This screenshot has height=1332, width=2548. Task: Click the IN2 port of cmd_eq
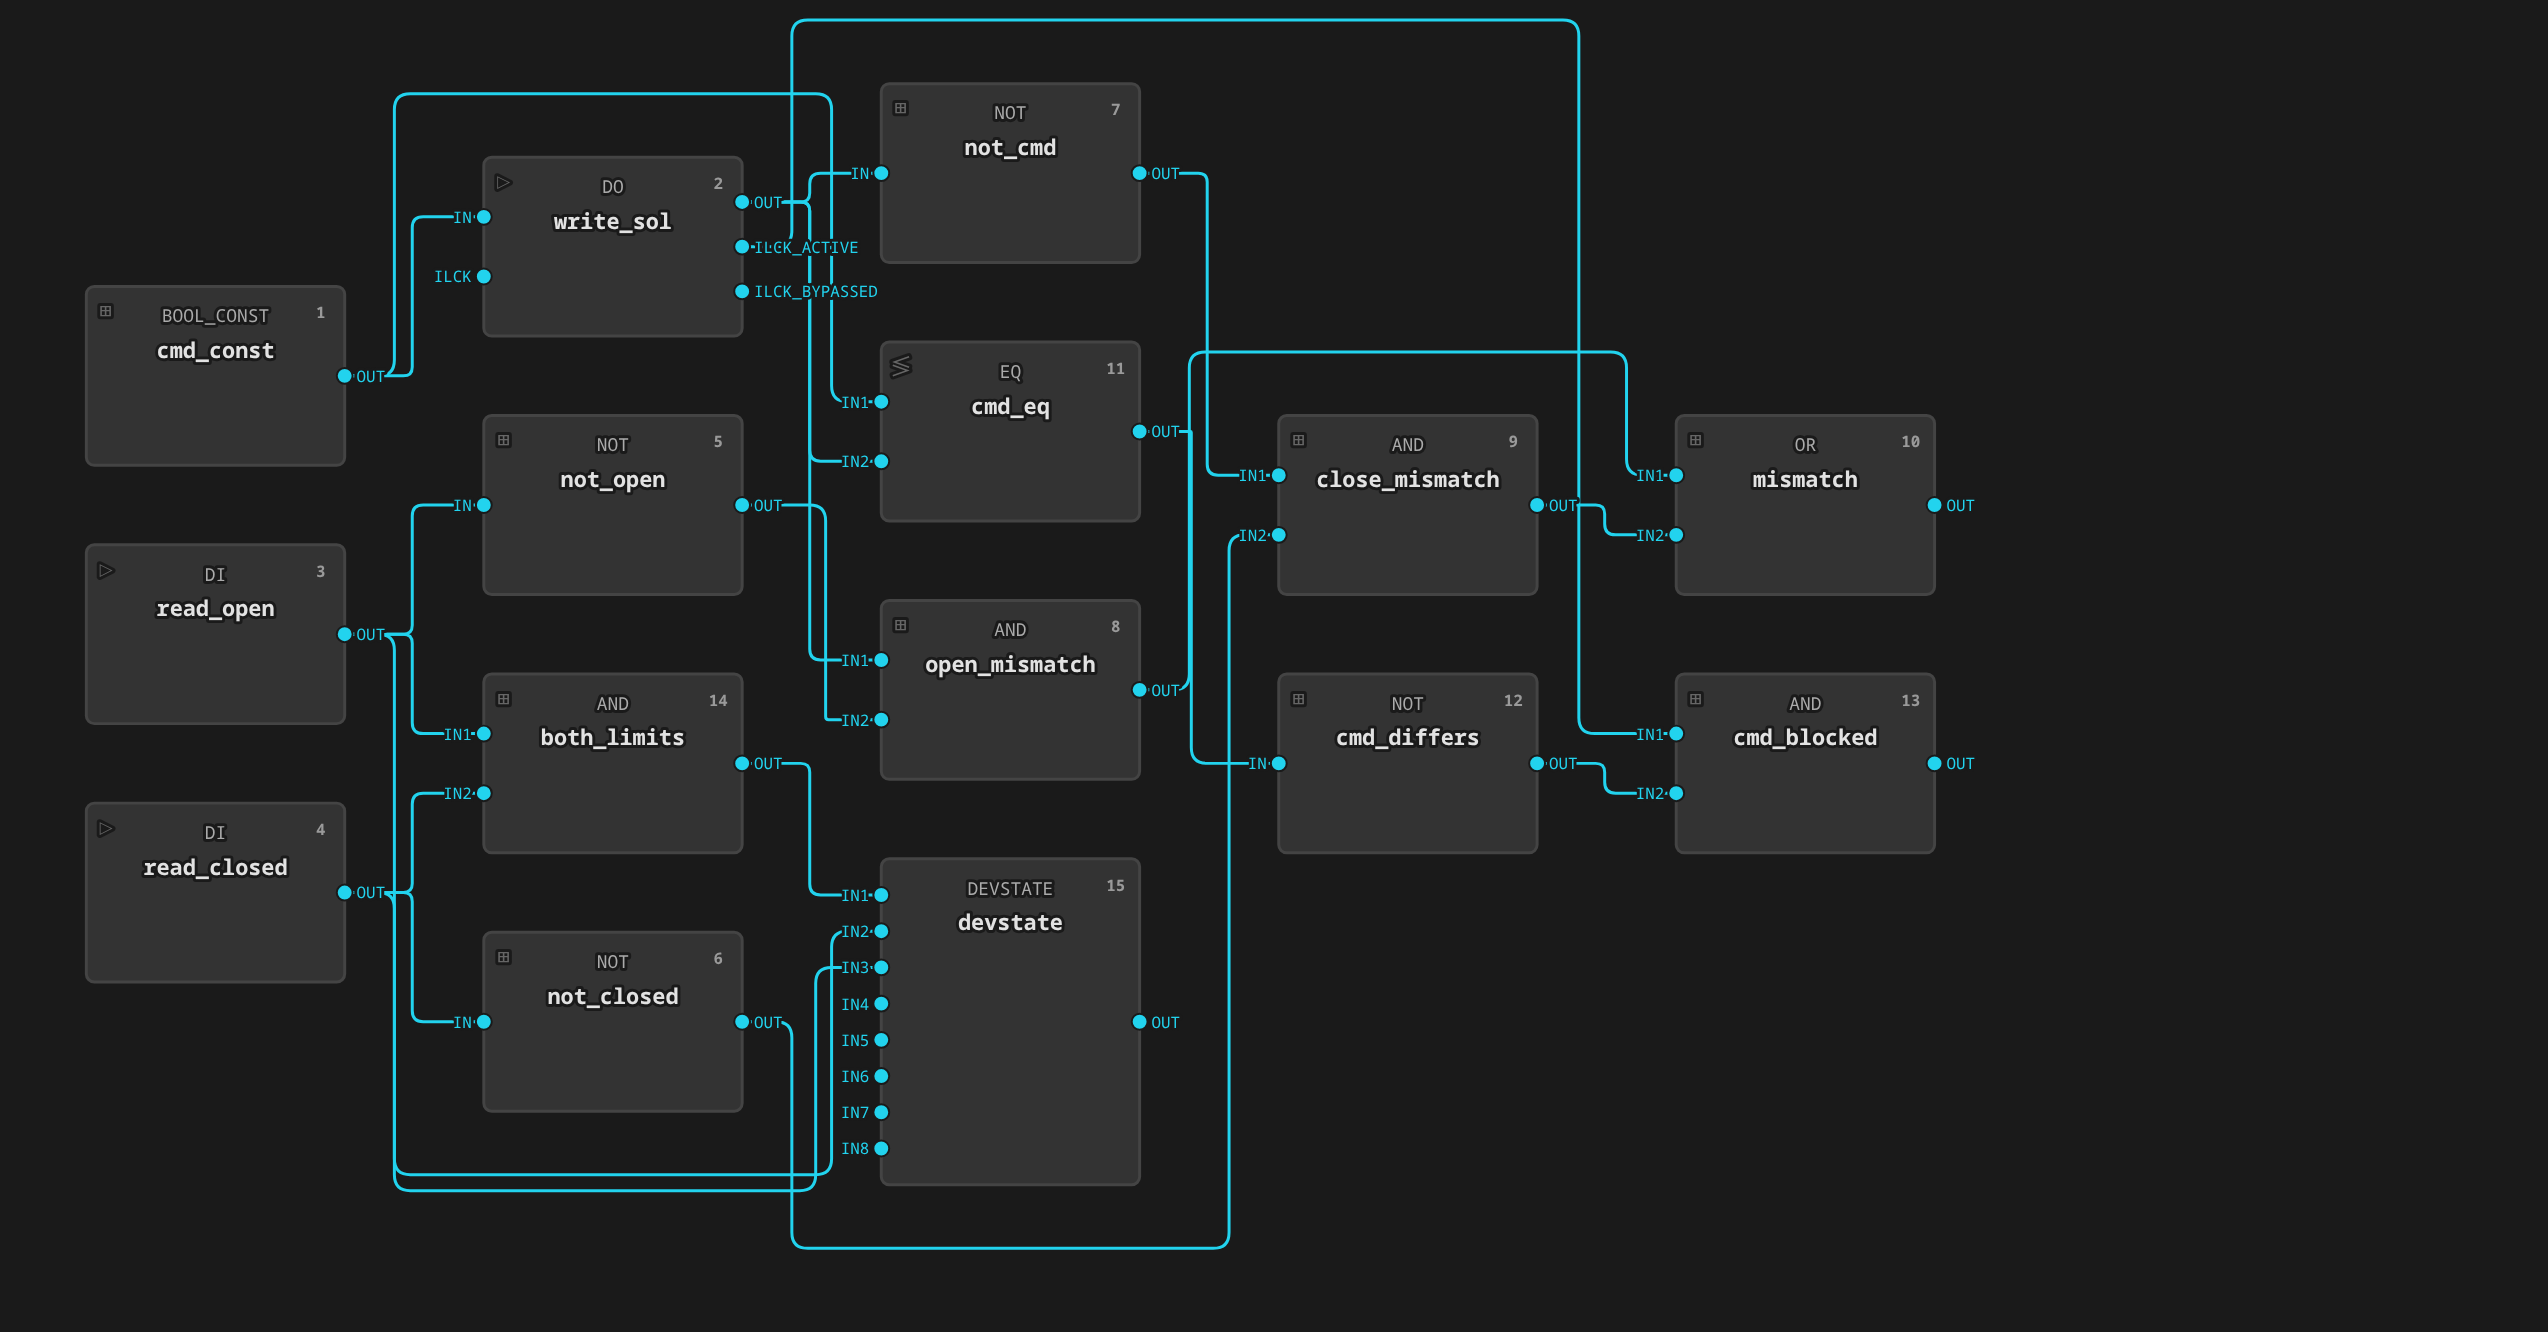coord(881,461)
